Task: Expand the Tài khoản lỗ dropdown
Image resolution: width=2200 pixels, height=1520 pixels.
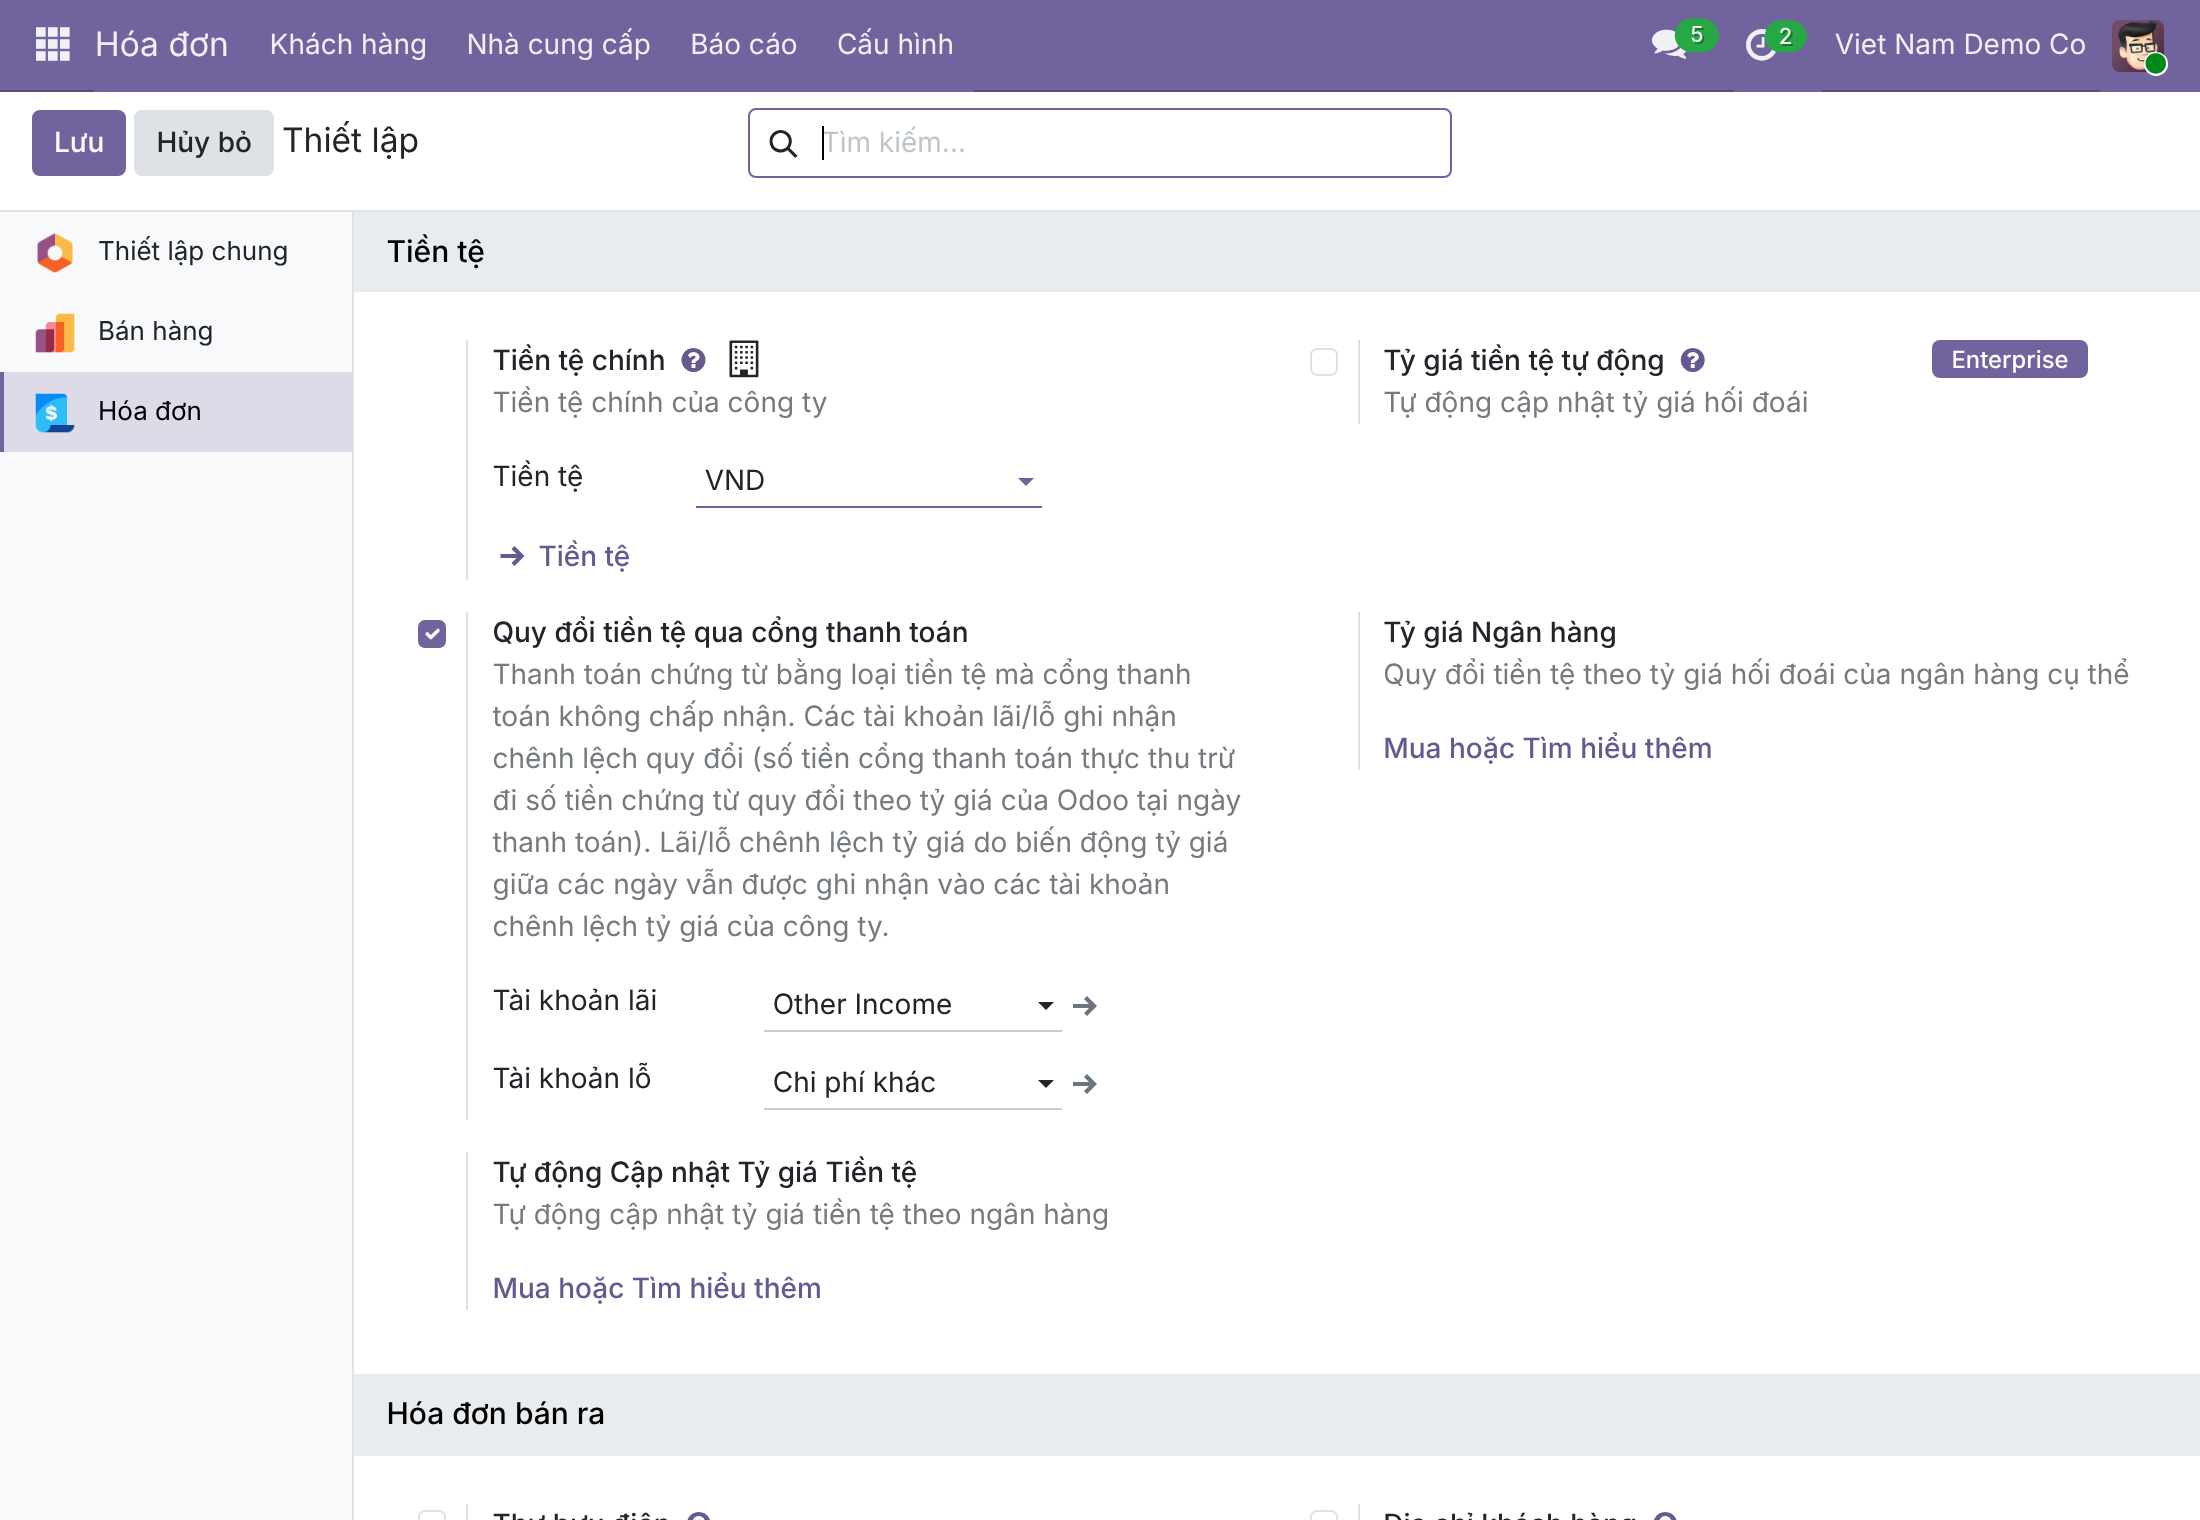Action: [x=912, y=1082]
